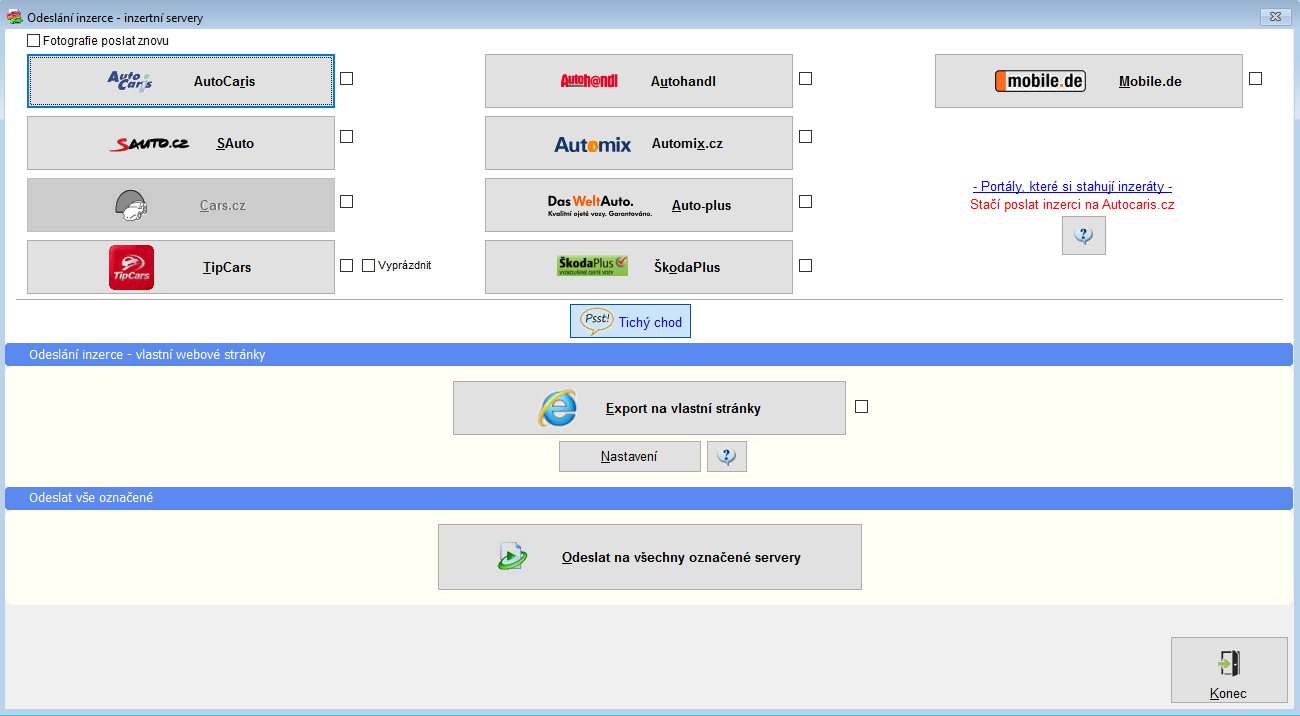Click the Mobile.de logo button
The height and width of the screenshot is (716, 1300).
[1088, 81]
